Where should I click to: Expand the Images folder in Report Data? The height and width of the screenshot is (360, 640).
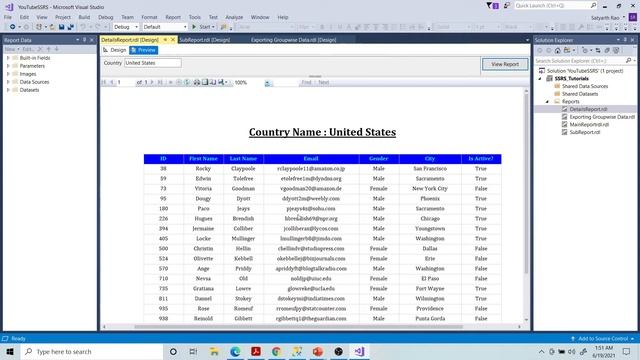pos(8,74)
